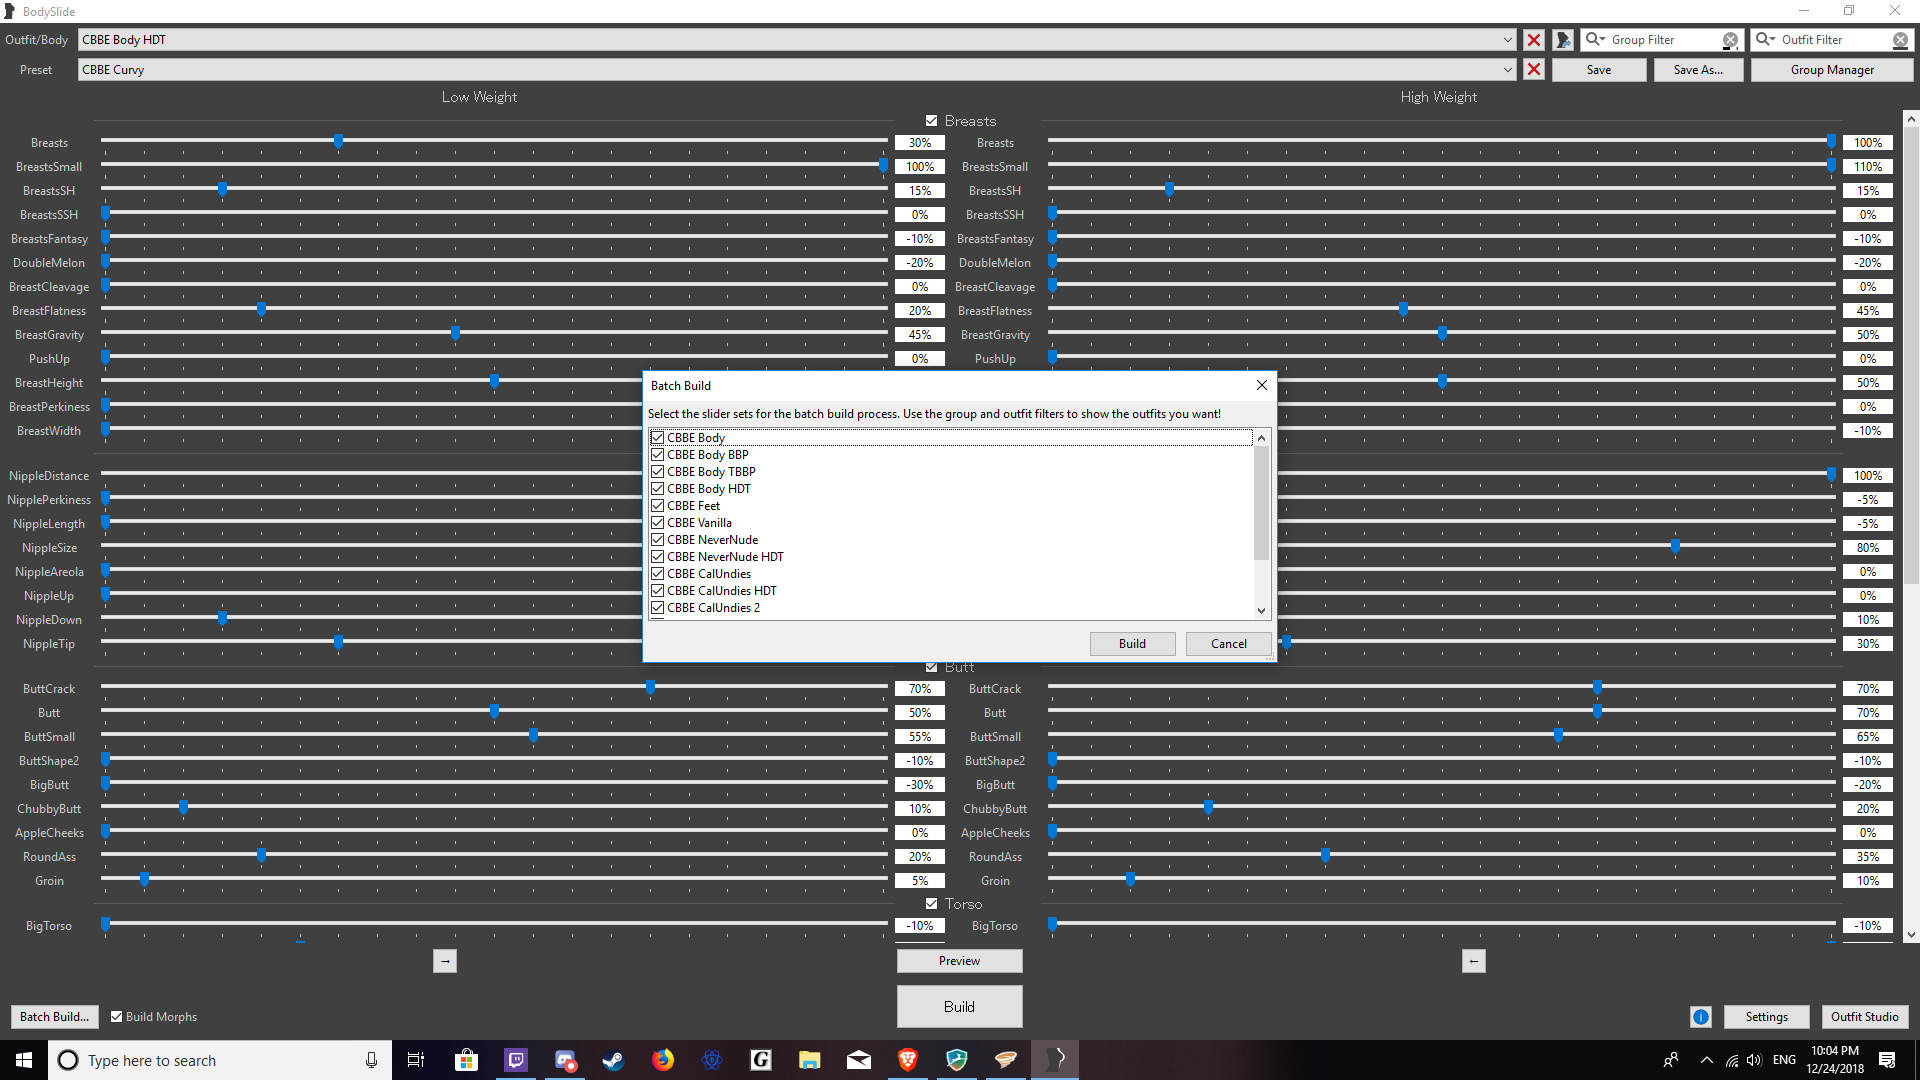Clear the Group Filter text

[x=1730, y=40]
